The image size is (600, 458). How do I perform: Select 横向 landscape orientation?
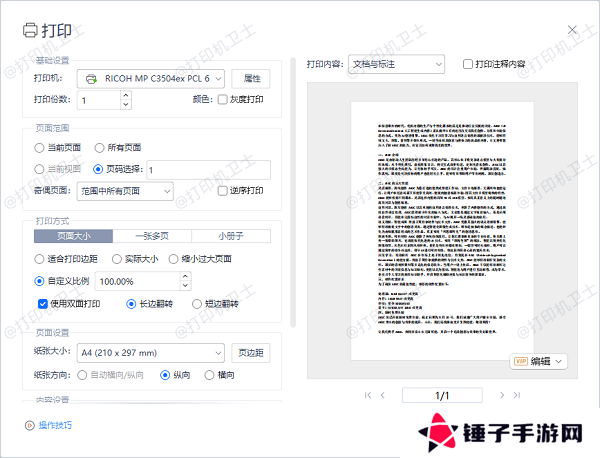point(209,375)
